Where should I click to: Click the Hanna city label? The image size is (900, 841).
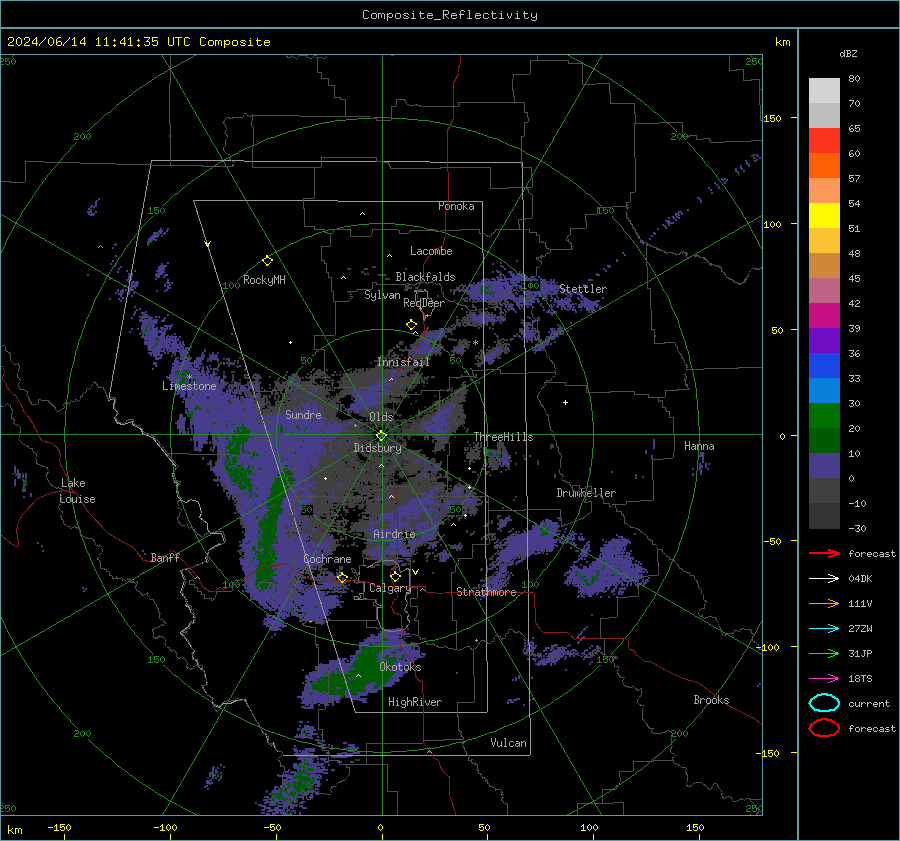(x=699, y=446)
